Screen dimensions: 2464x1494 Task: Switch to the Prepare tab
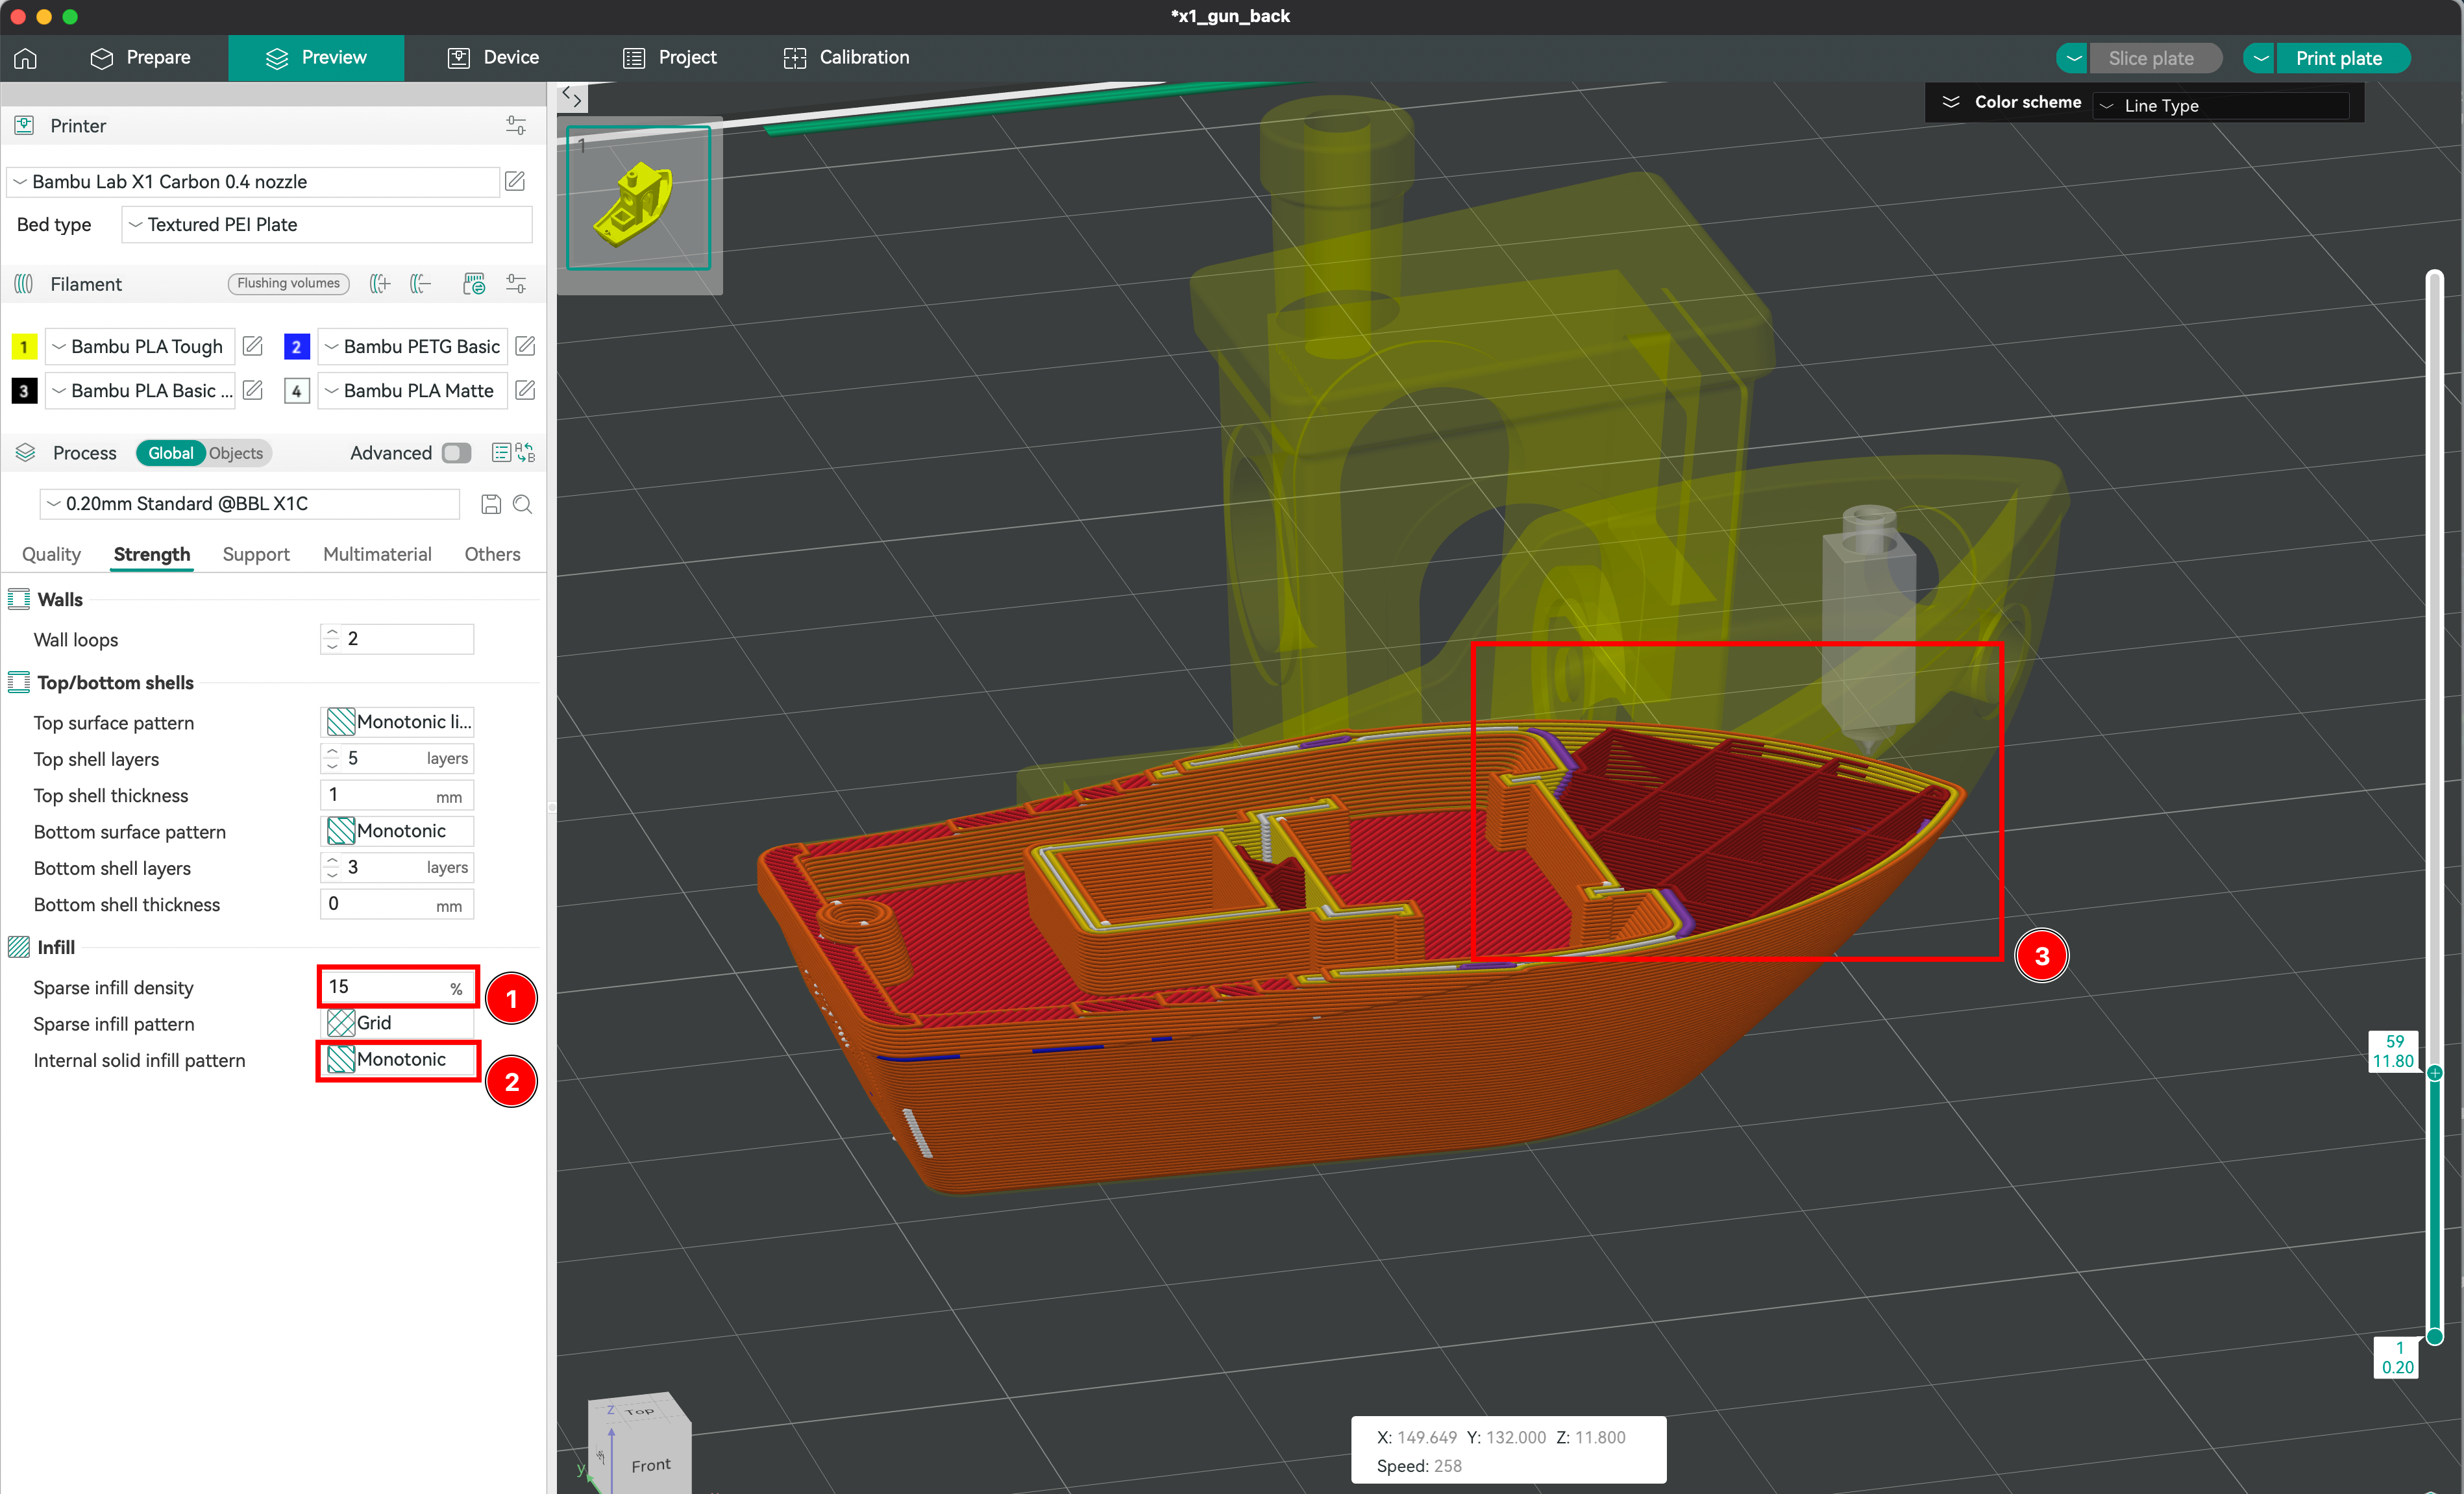pyautogui.click(x=141, y=58)
